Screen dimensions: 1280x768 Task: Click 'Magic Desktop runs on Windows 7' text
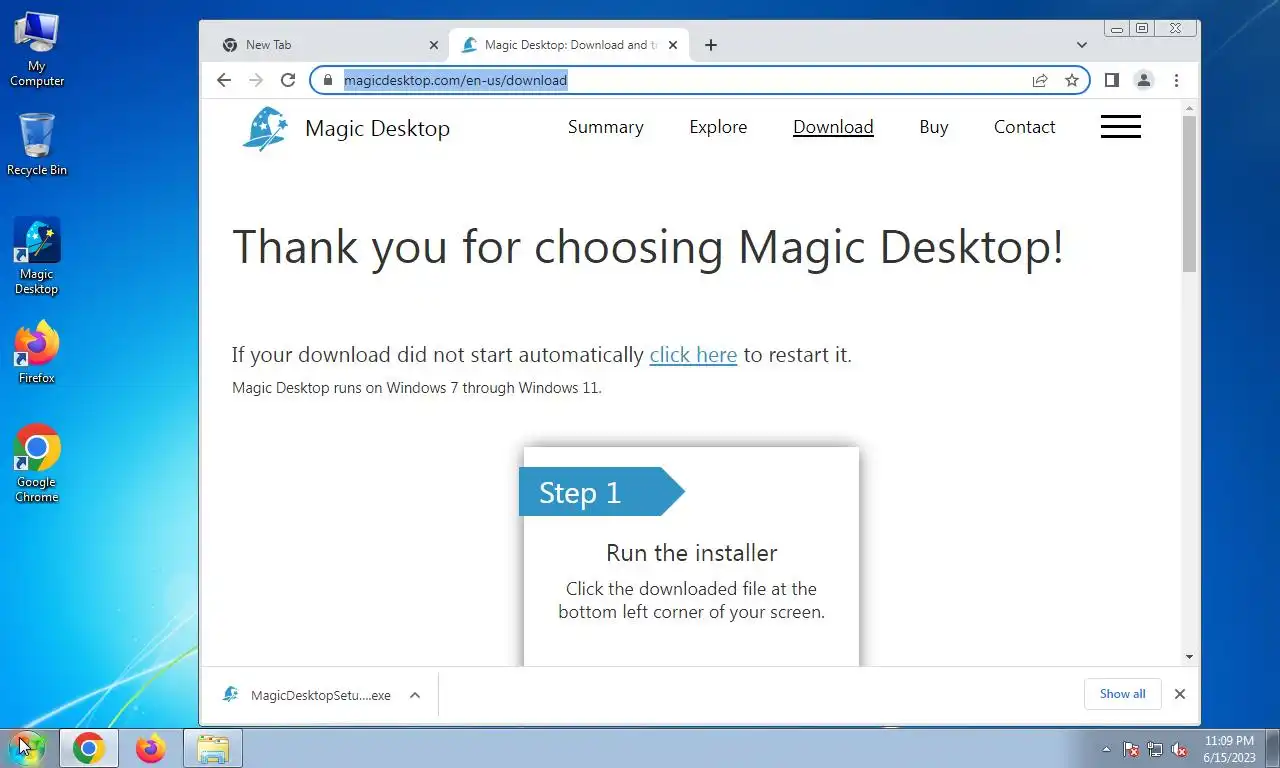pyautogui.click(x=417, y=388)
